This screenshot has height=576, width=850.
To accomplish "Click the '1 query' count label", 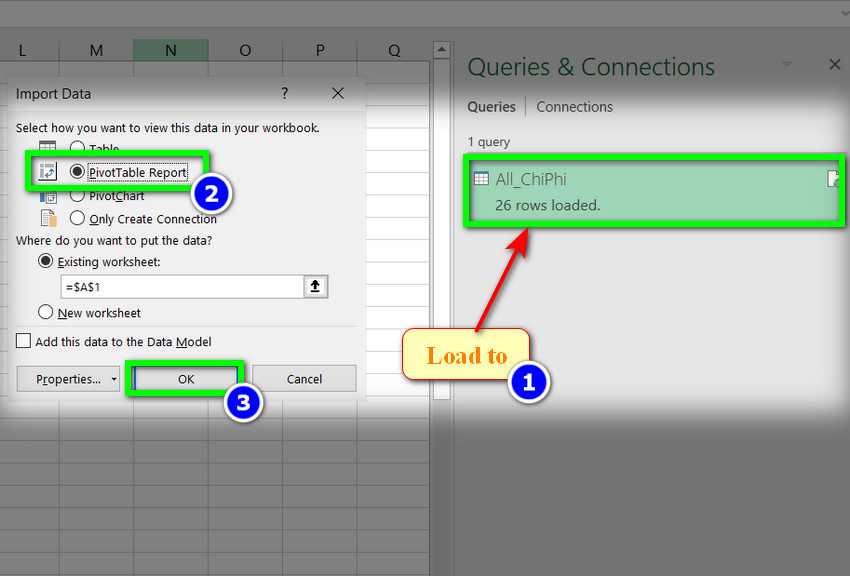I will (488, 141).
